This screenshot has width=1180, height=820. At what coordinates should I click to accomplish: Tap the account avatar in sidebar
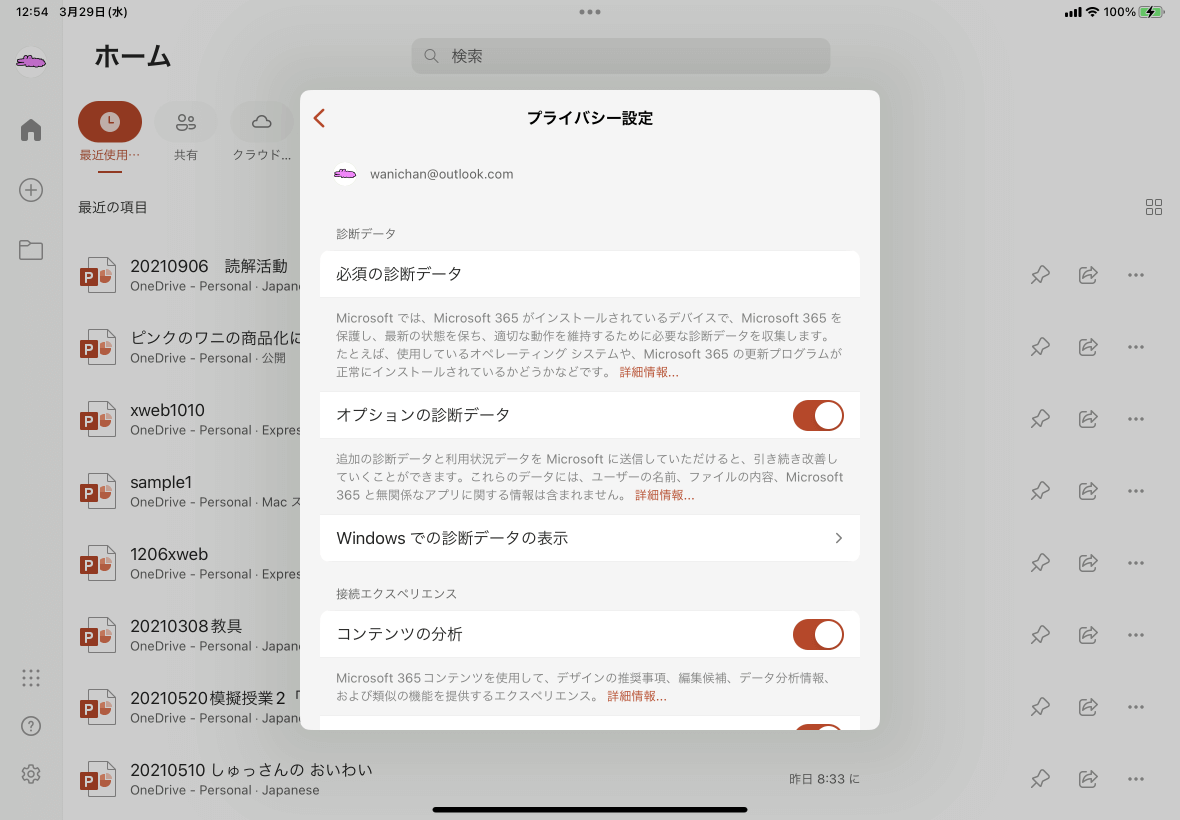(x=31, y=61)
